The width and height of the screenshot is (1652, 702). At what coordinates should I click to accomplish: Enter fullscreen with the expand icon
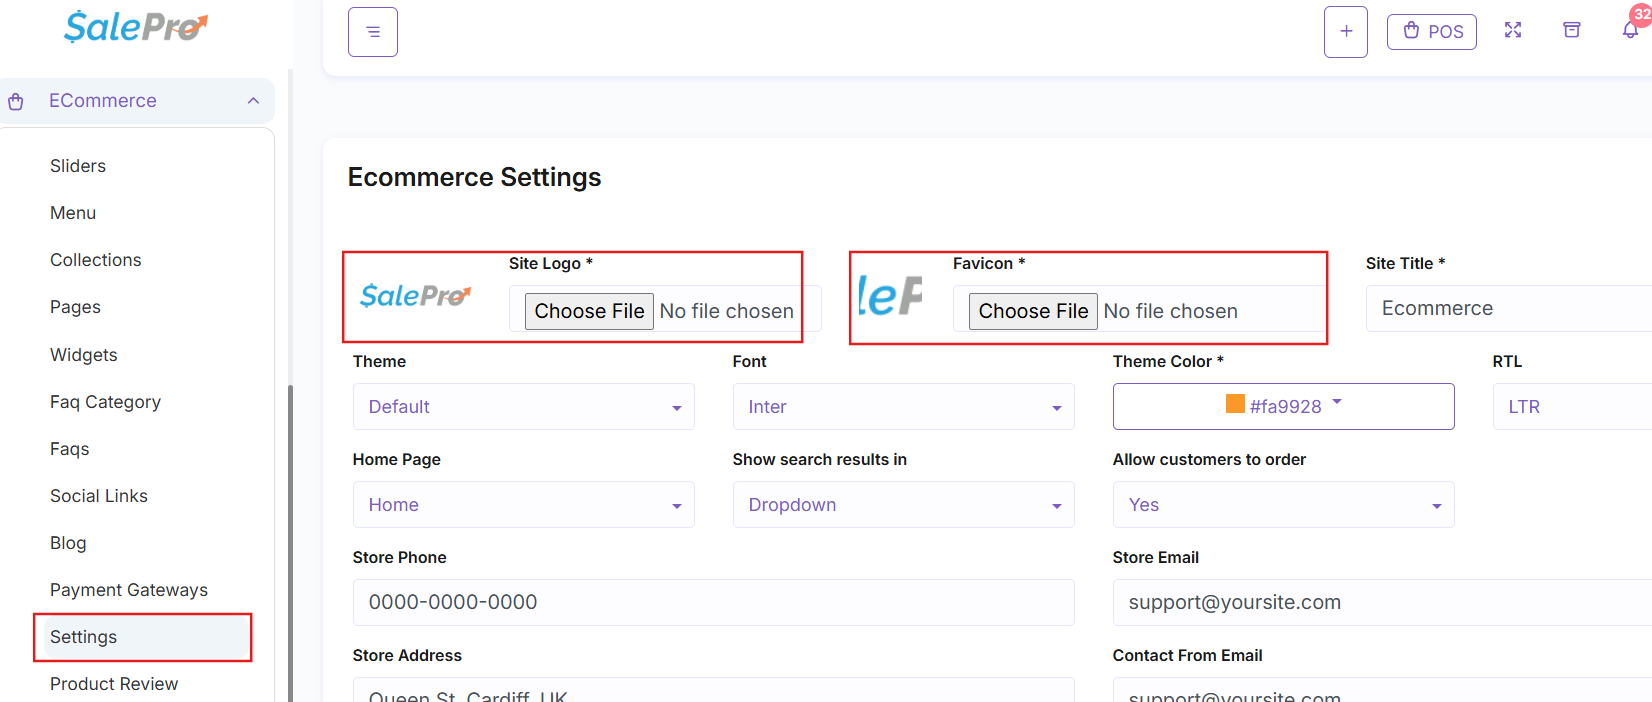1513,30
